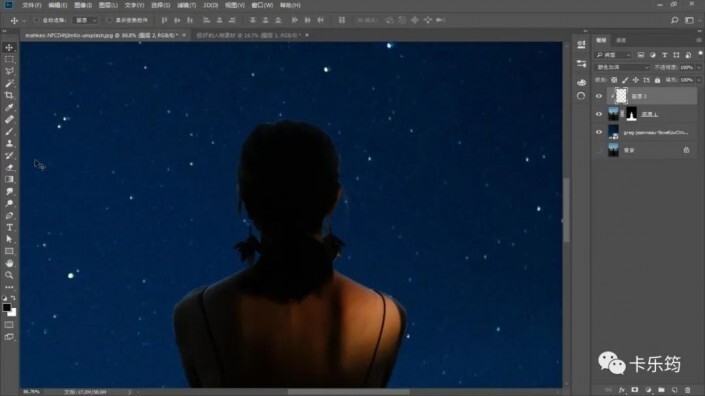
Task: Click the foreground black color swatch
Action: (6, 307)
